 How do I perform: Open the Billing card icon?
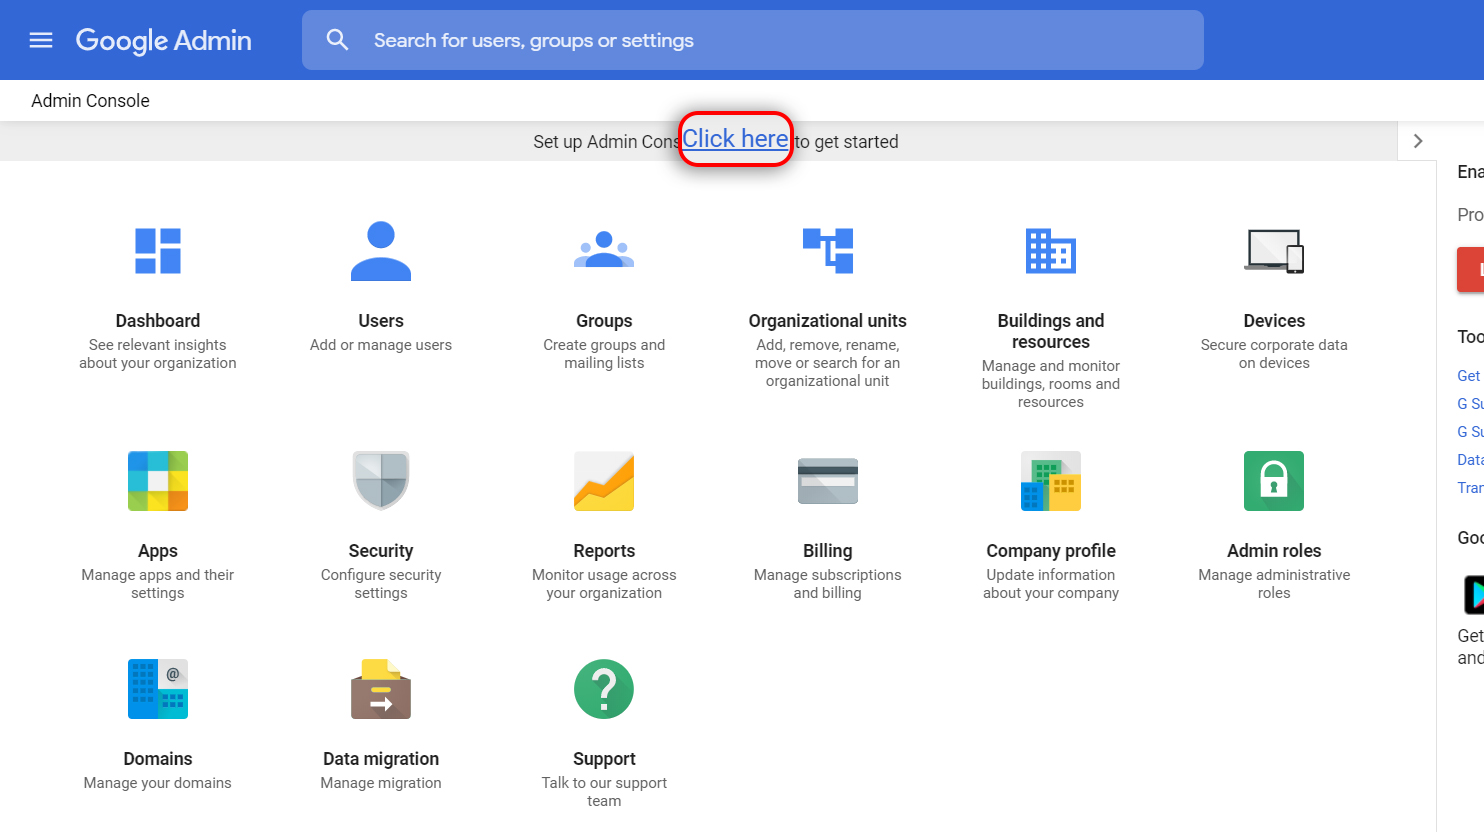click(828, 481)
